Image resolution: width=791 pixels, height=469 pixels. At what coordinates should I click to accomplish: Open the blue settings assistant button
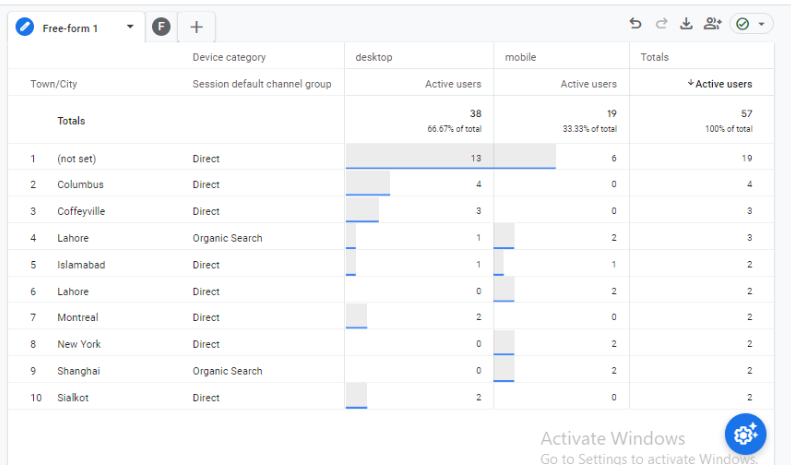pyautogui.click(x=745, y=434)
